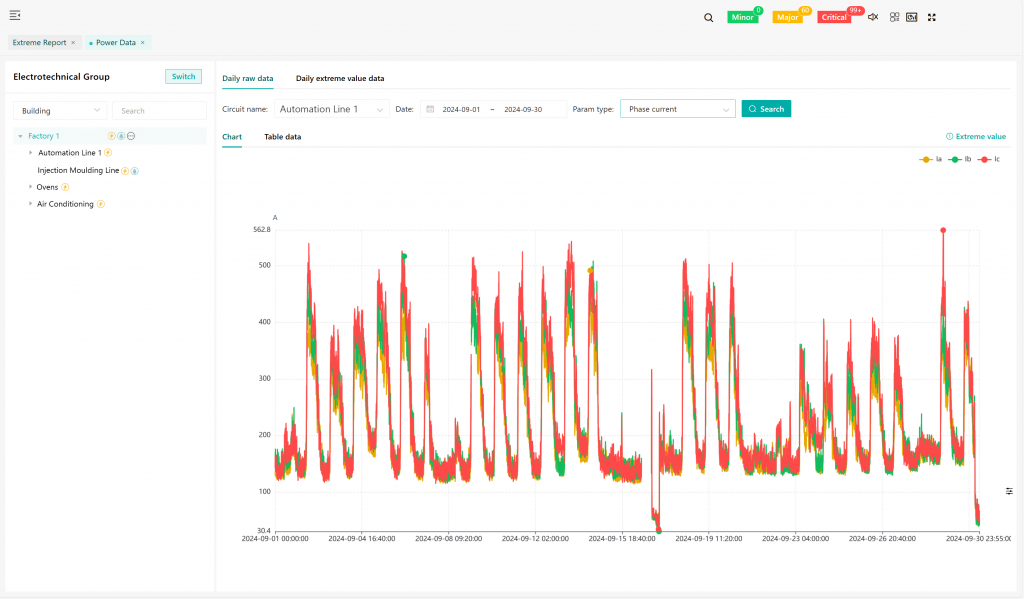1024x599 pixels.
Task: Click the teal Search button
Action: pyautogui.click(x=766, y=109)
